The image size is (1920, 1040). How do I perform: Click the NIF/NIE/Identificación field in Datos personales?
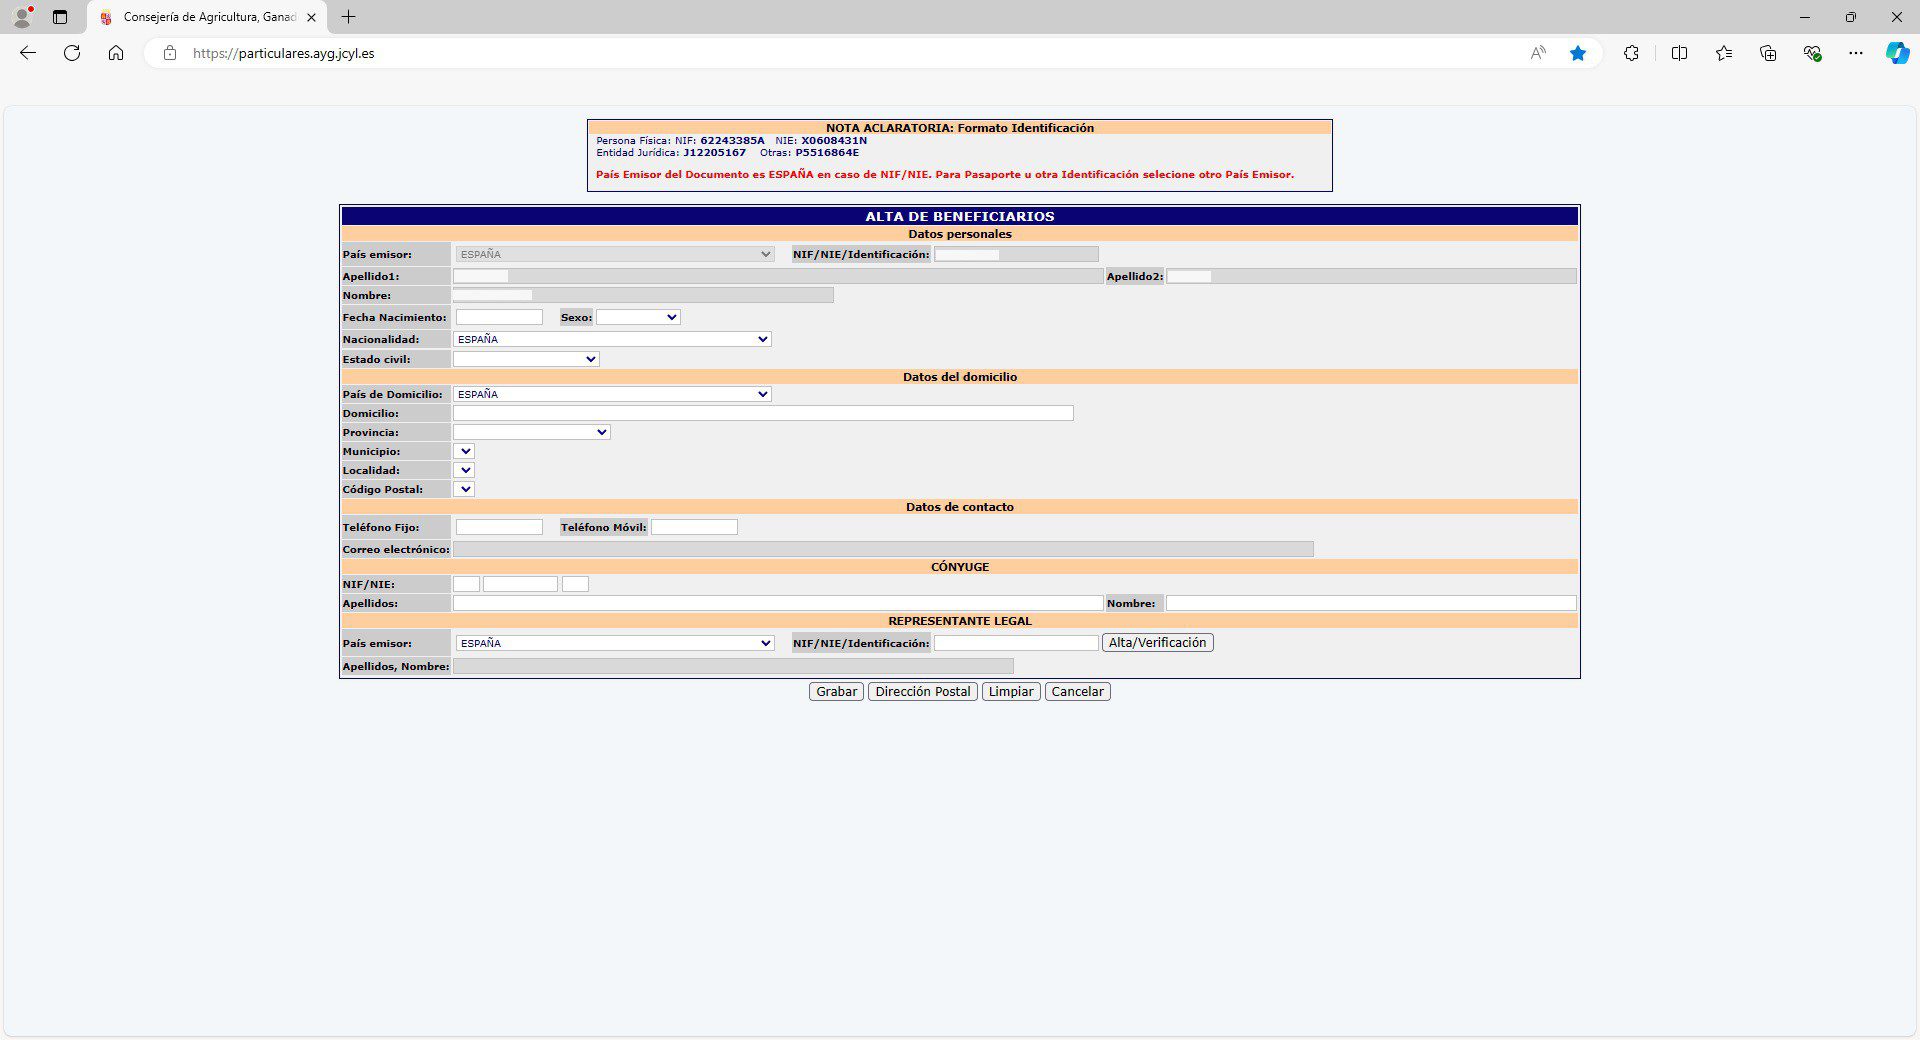(1016, 254)
